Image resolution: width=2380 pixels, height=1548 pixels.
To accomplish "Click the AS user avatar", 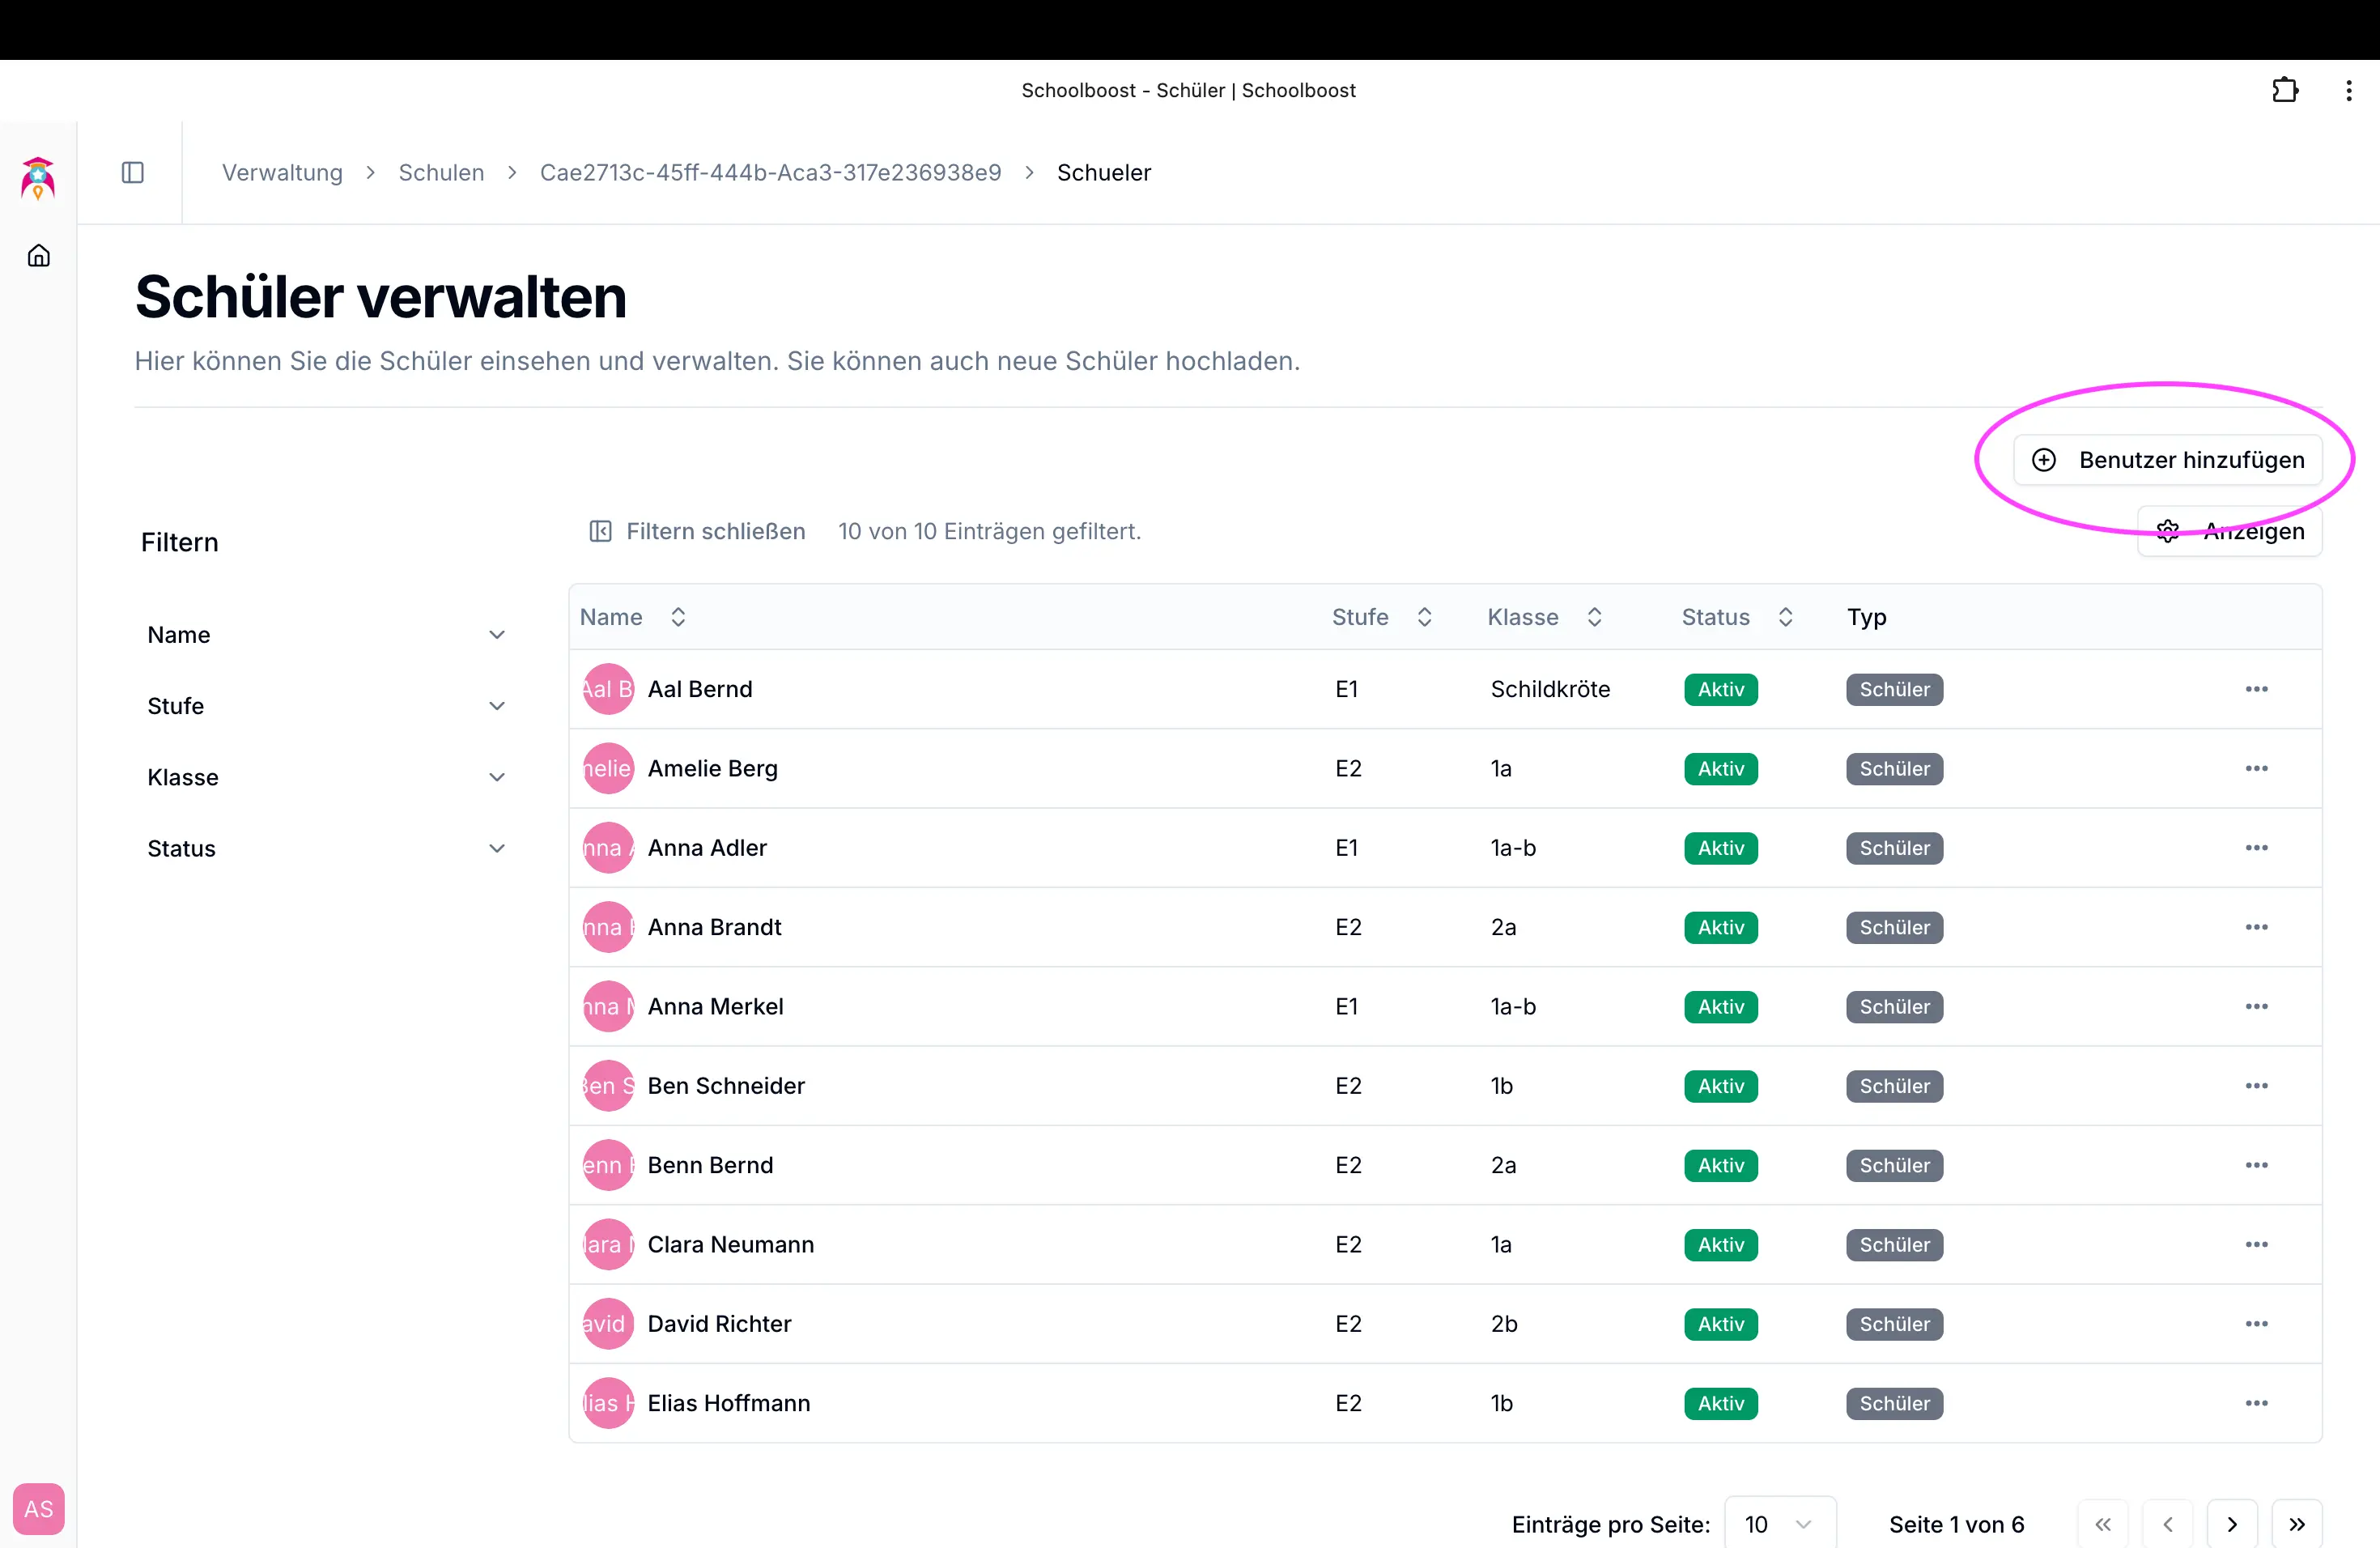I will [38, 1508].
